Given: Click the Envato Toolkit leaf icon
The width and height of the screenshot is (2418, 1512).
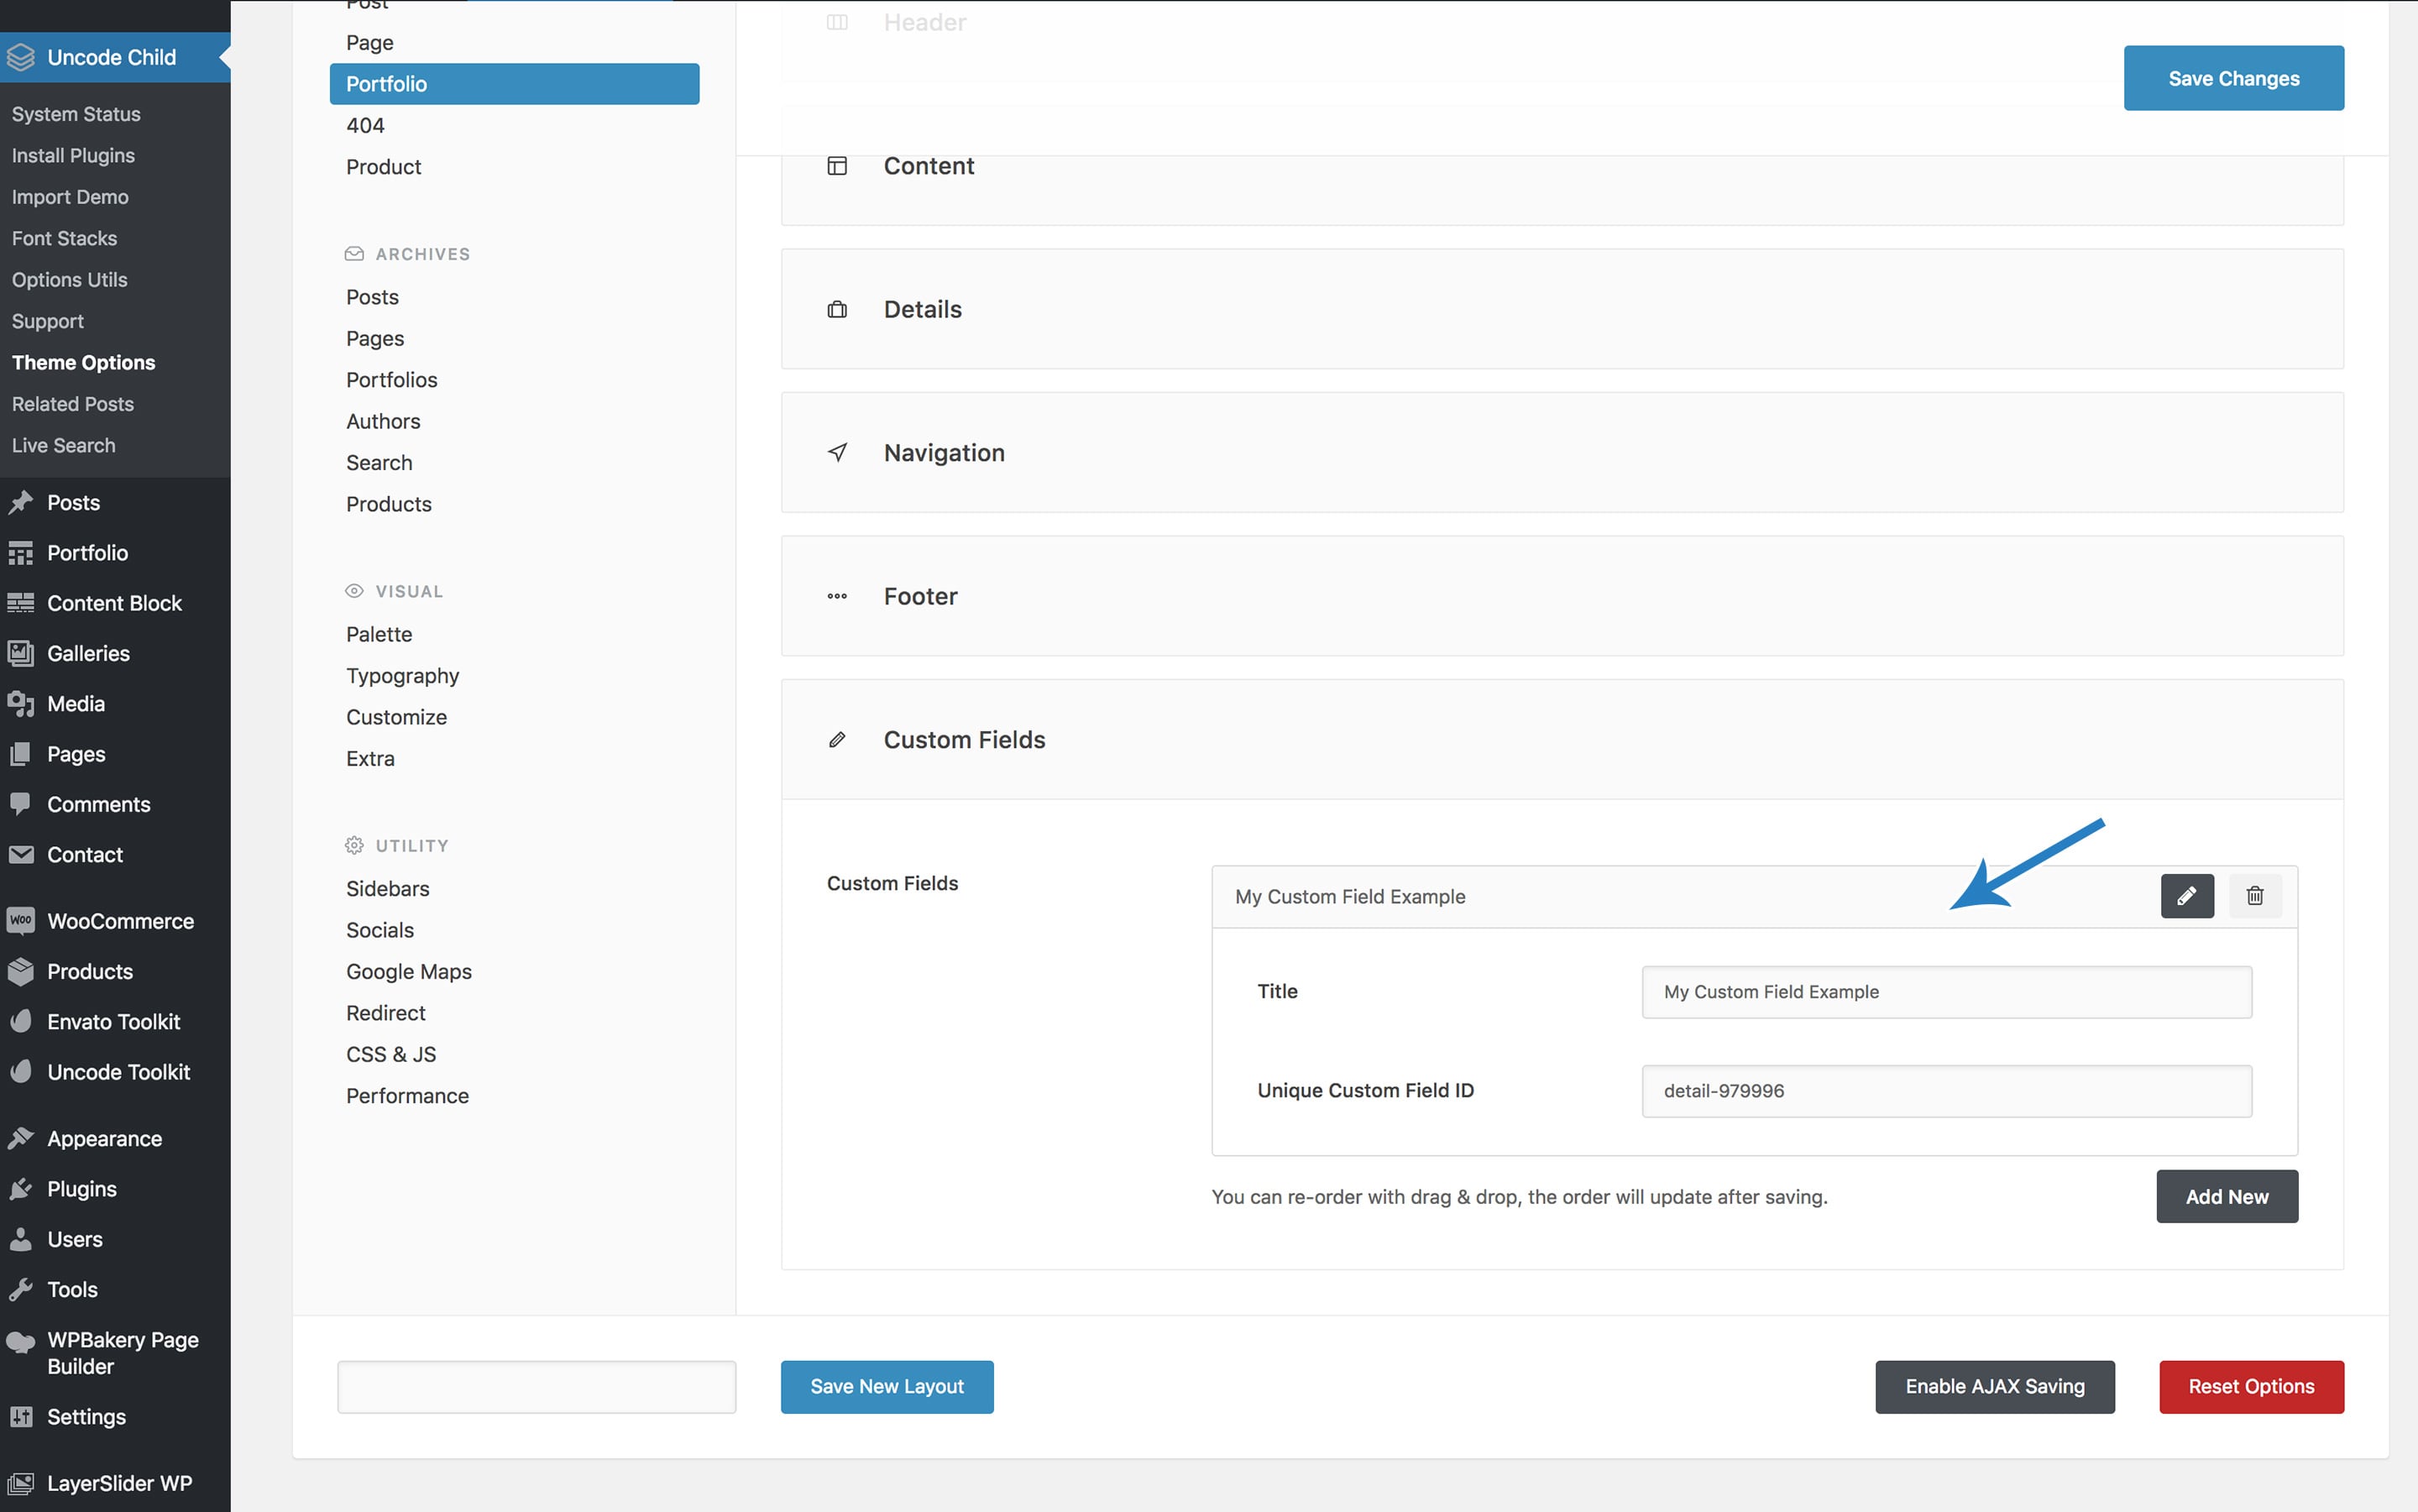Looking at the screenshot, I should [x=20, y=1021].
